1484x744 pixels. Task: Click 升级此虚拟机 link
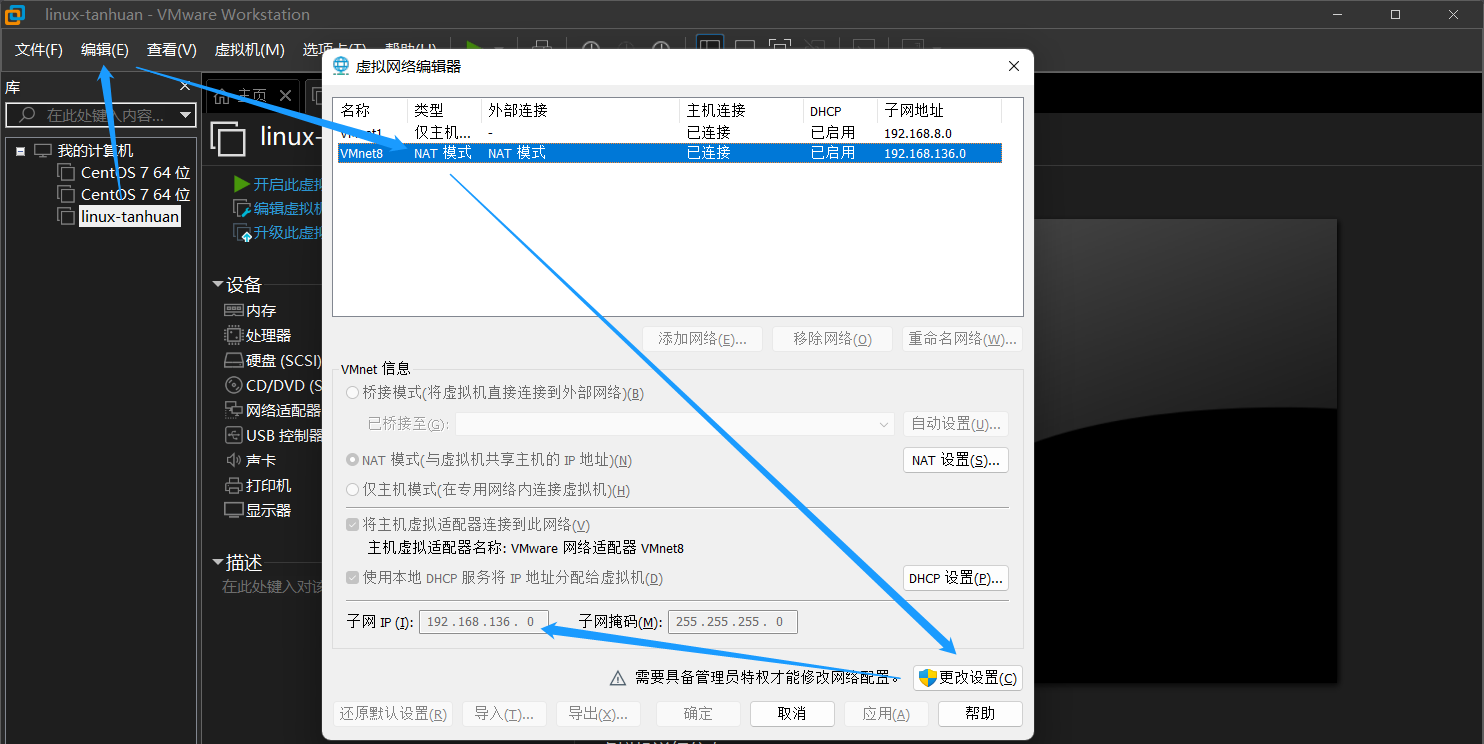[x=288, y=232]
